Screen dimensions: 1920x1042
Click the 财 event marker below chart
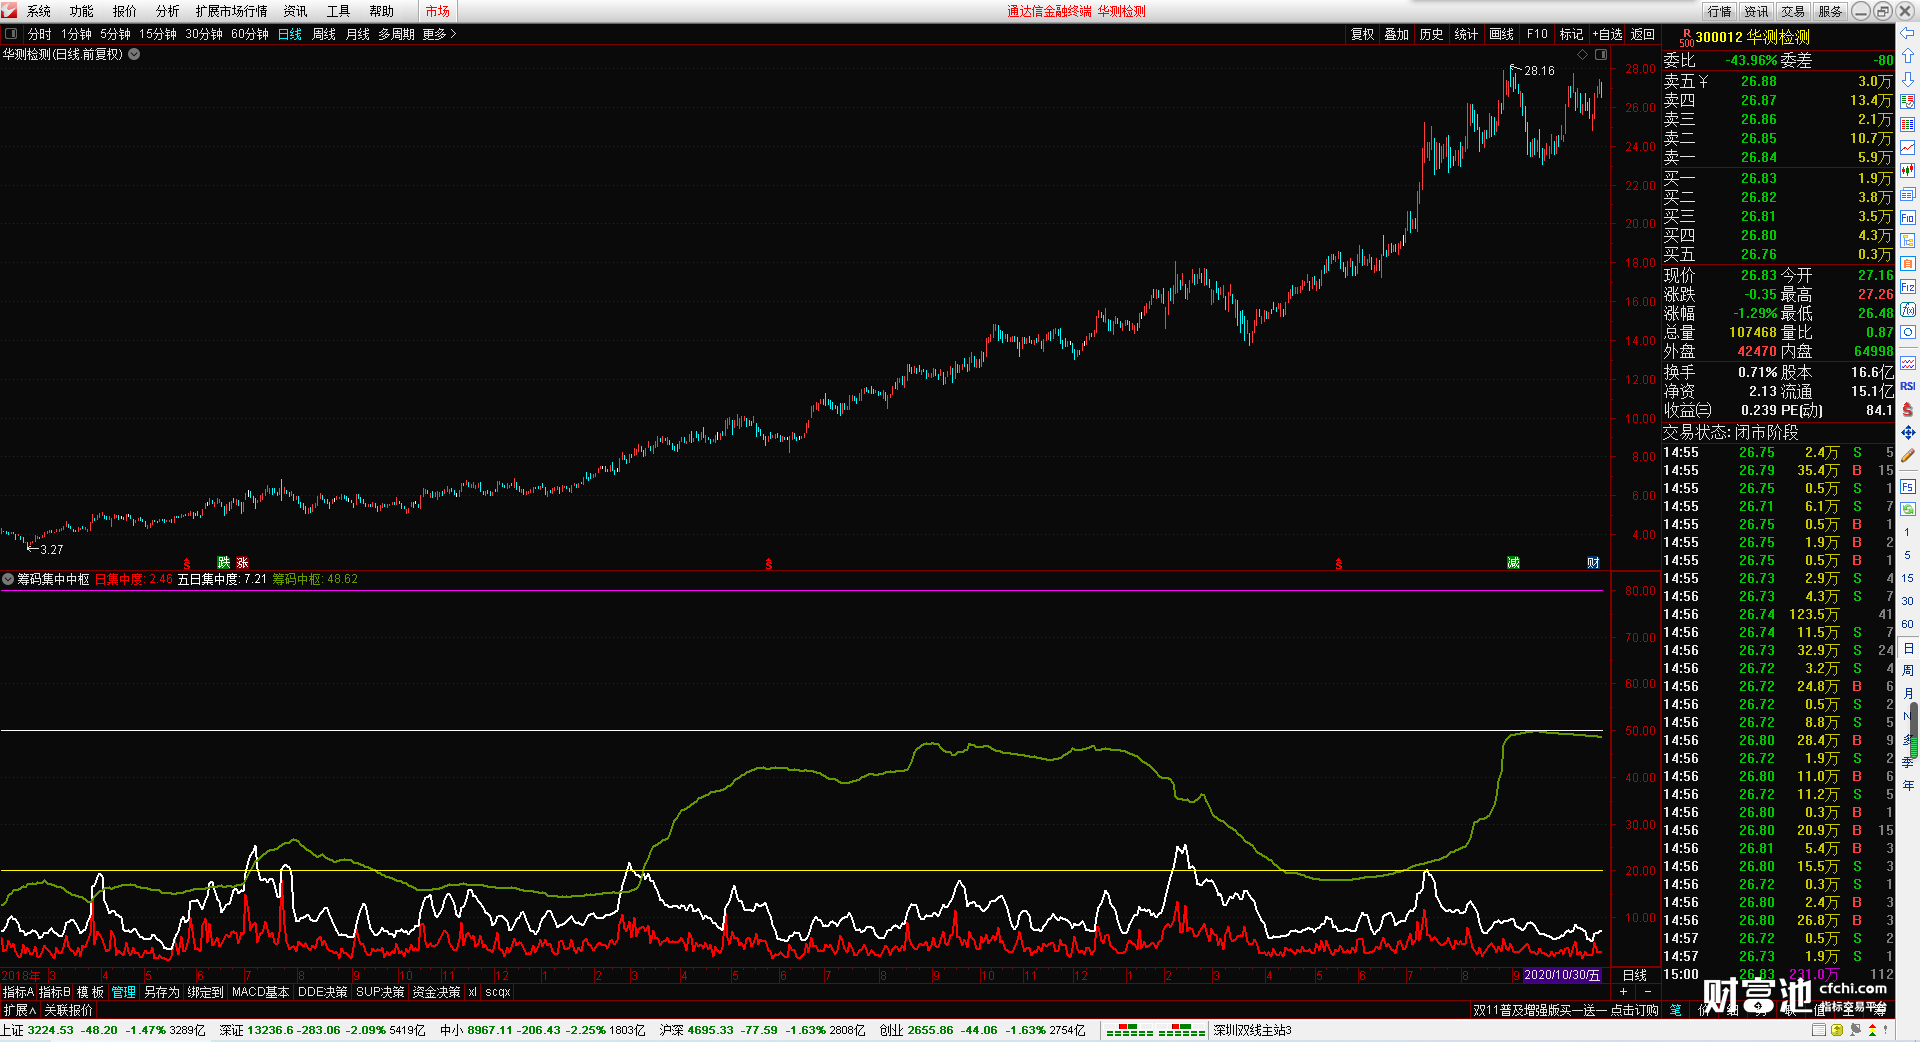pos(1593,563)
